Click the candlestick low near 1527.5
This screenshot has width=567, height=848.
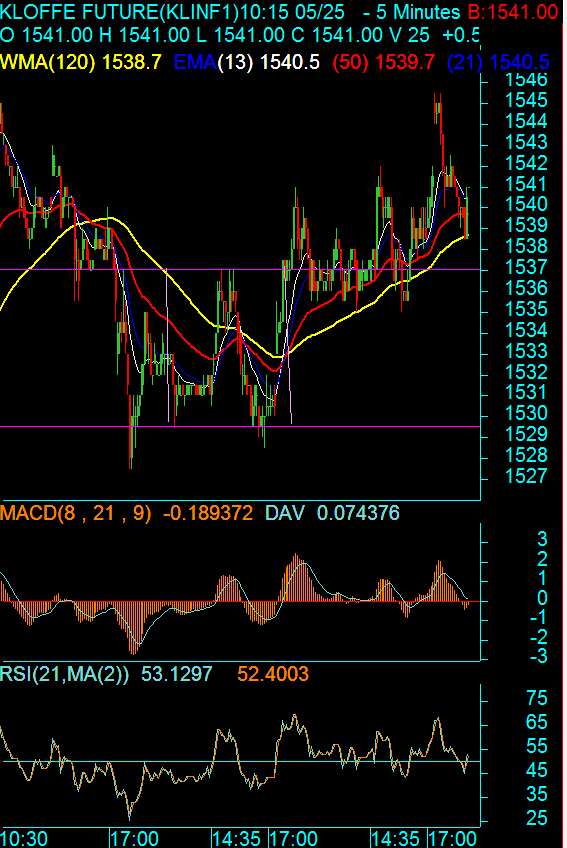(x=130, y=443)
